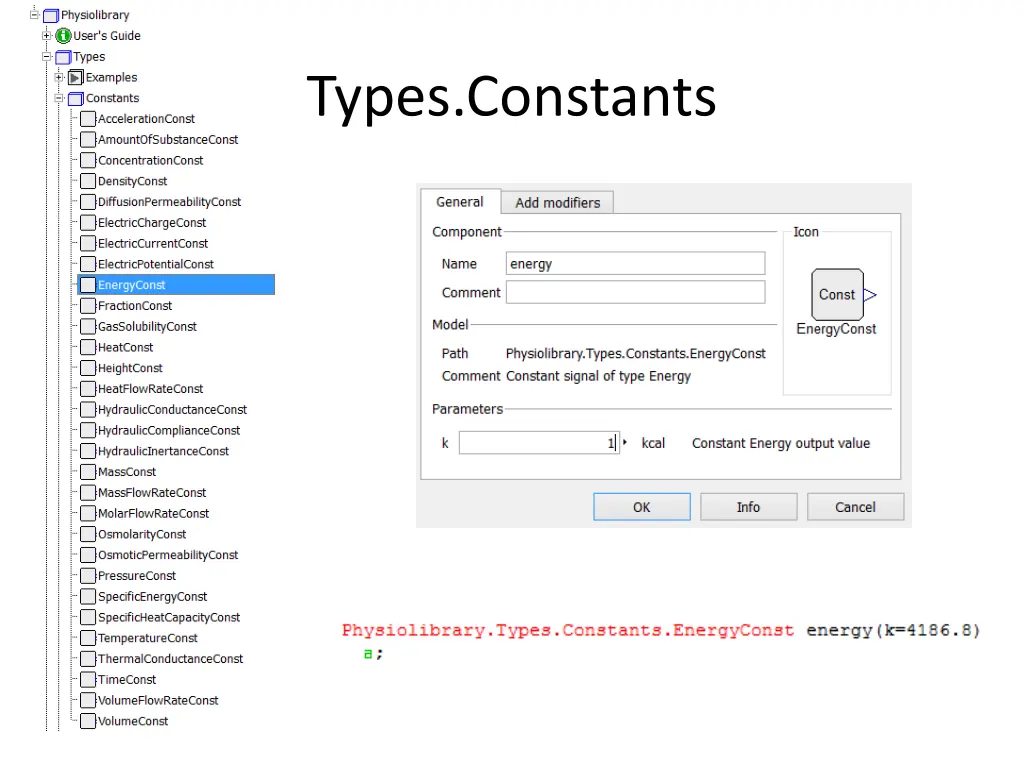Viewport: 1024px width, 768px height.
Task: Click the DensityConst block icon
Action: tap(88, 182)
